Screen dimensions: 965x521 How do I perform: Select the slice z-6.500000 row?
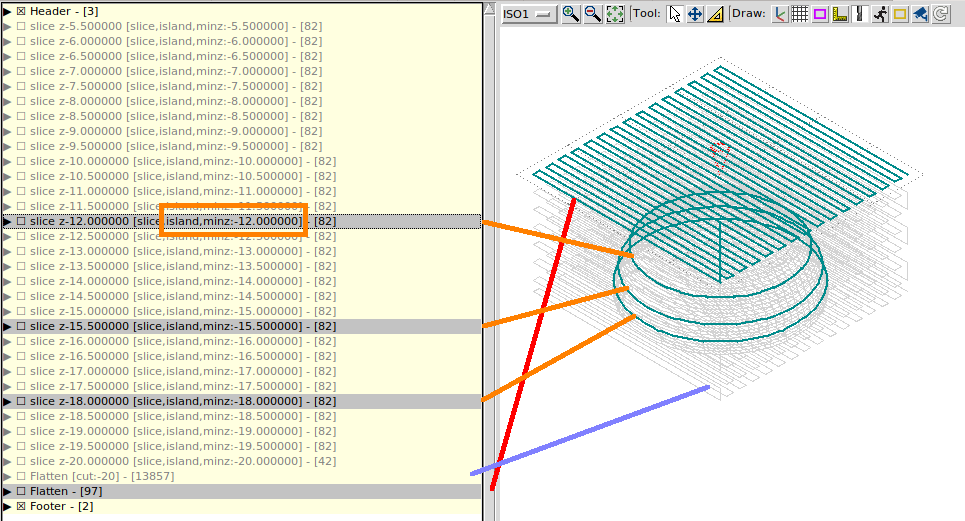click(241, 56)
